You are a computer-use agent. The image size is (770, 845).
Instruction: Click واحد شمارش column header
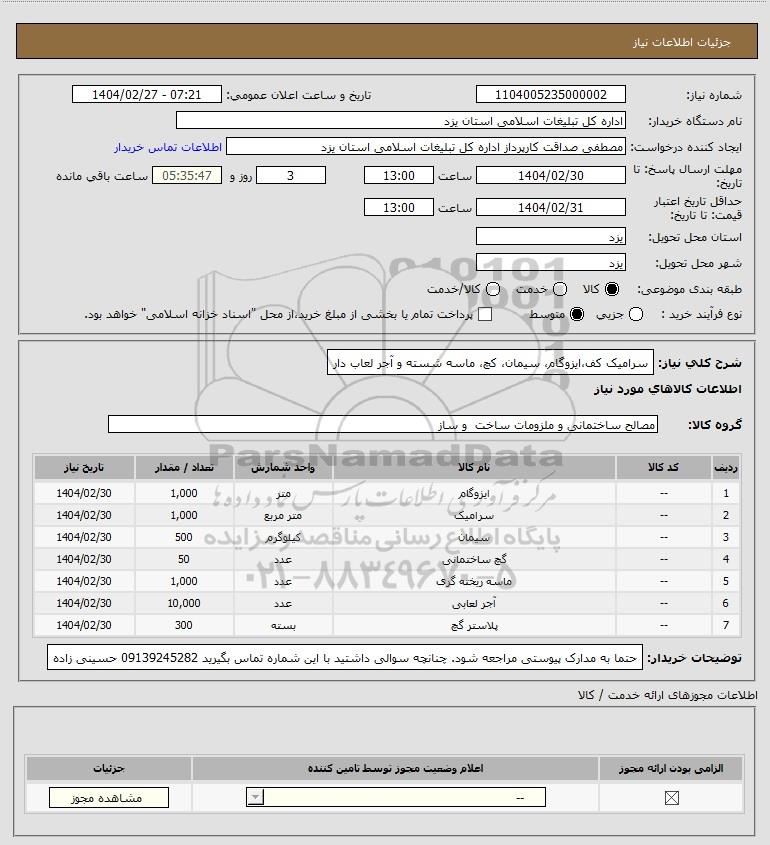click(283, 467)
